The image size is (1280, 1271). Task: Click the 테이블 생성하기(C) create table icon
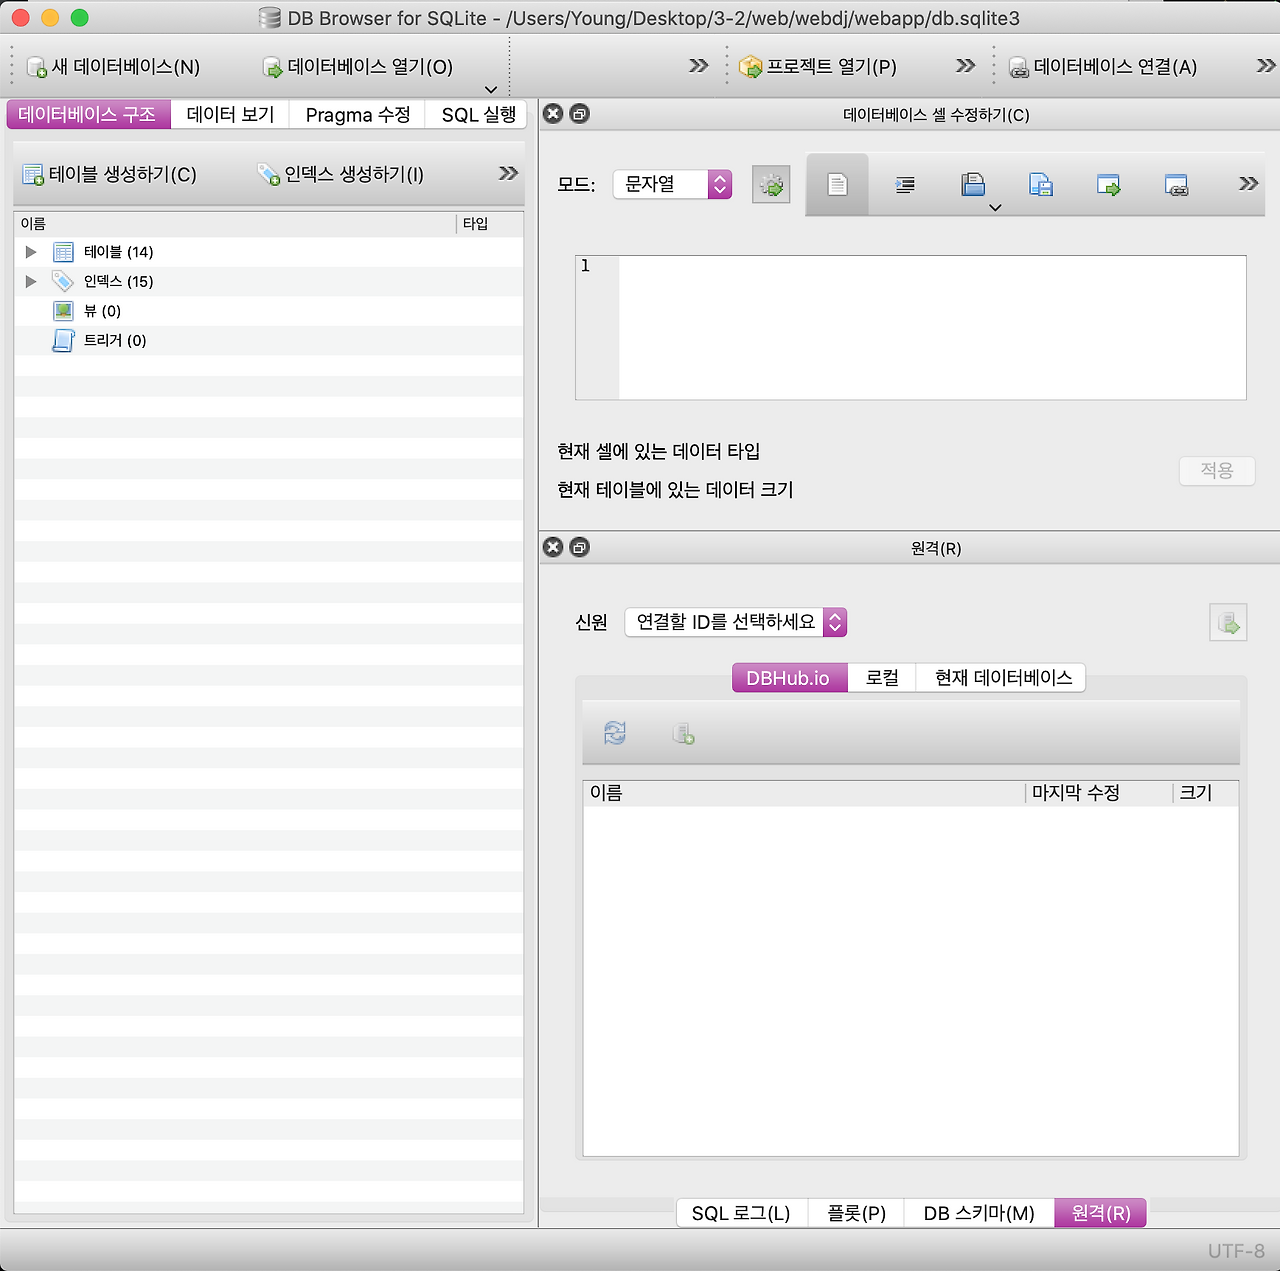pyautogui.click(x=33, y=175)
